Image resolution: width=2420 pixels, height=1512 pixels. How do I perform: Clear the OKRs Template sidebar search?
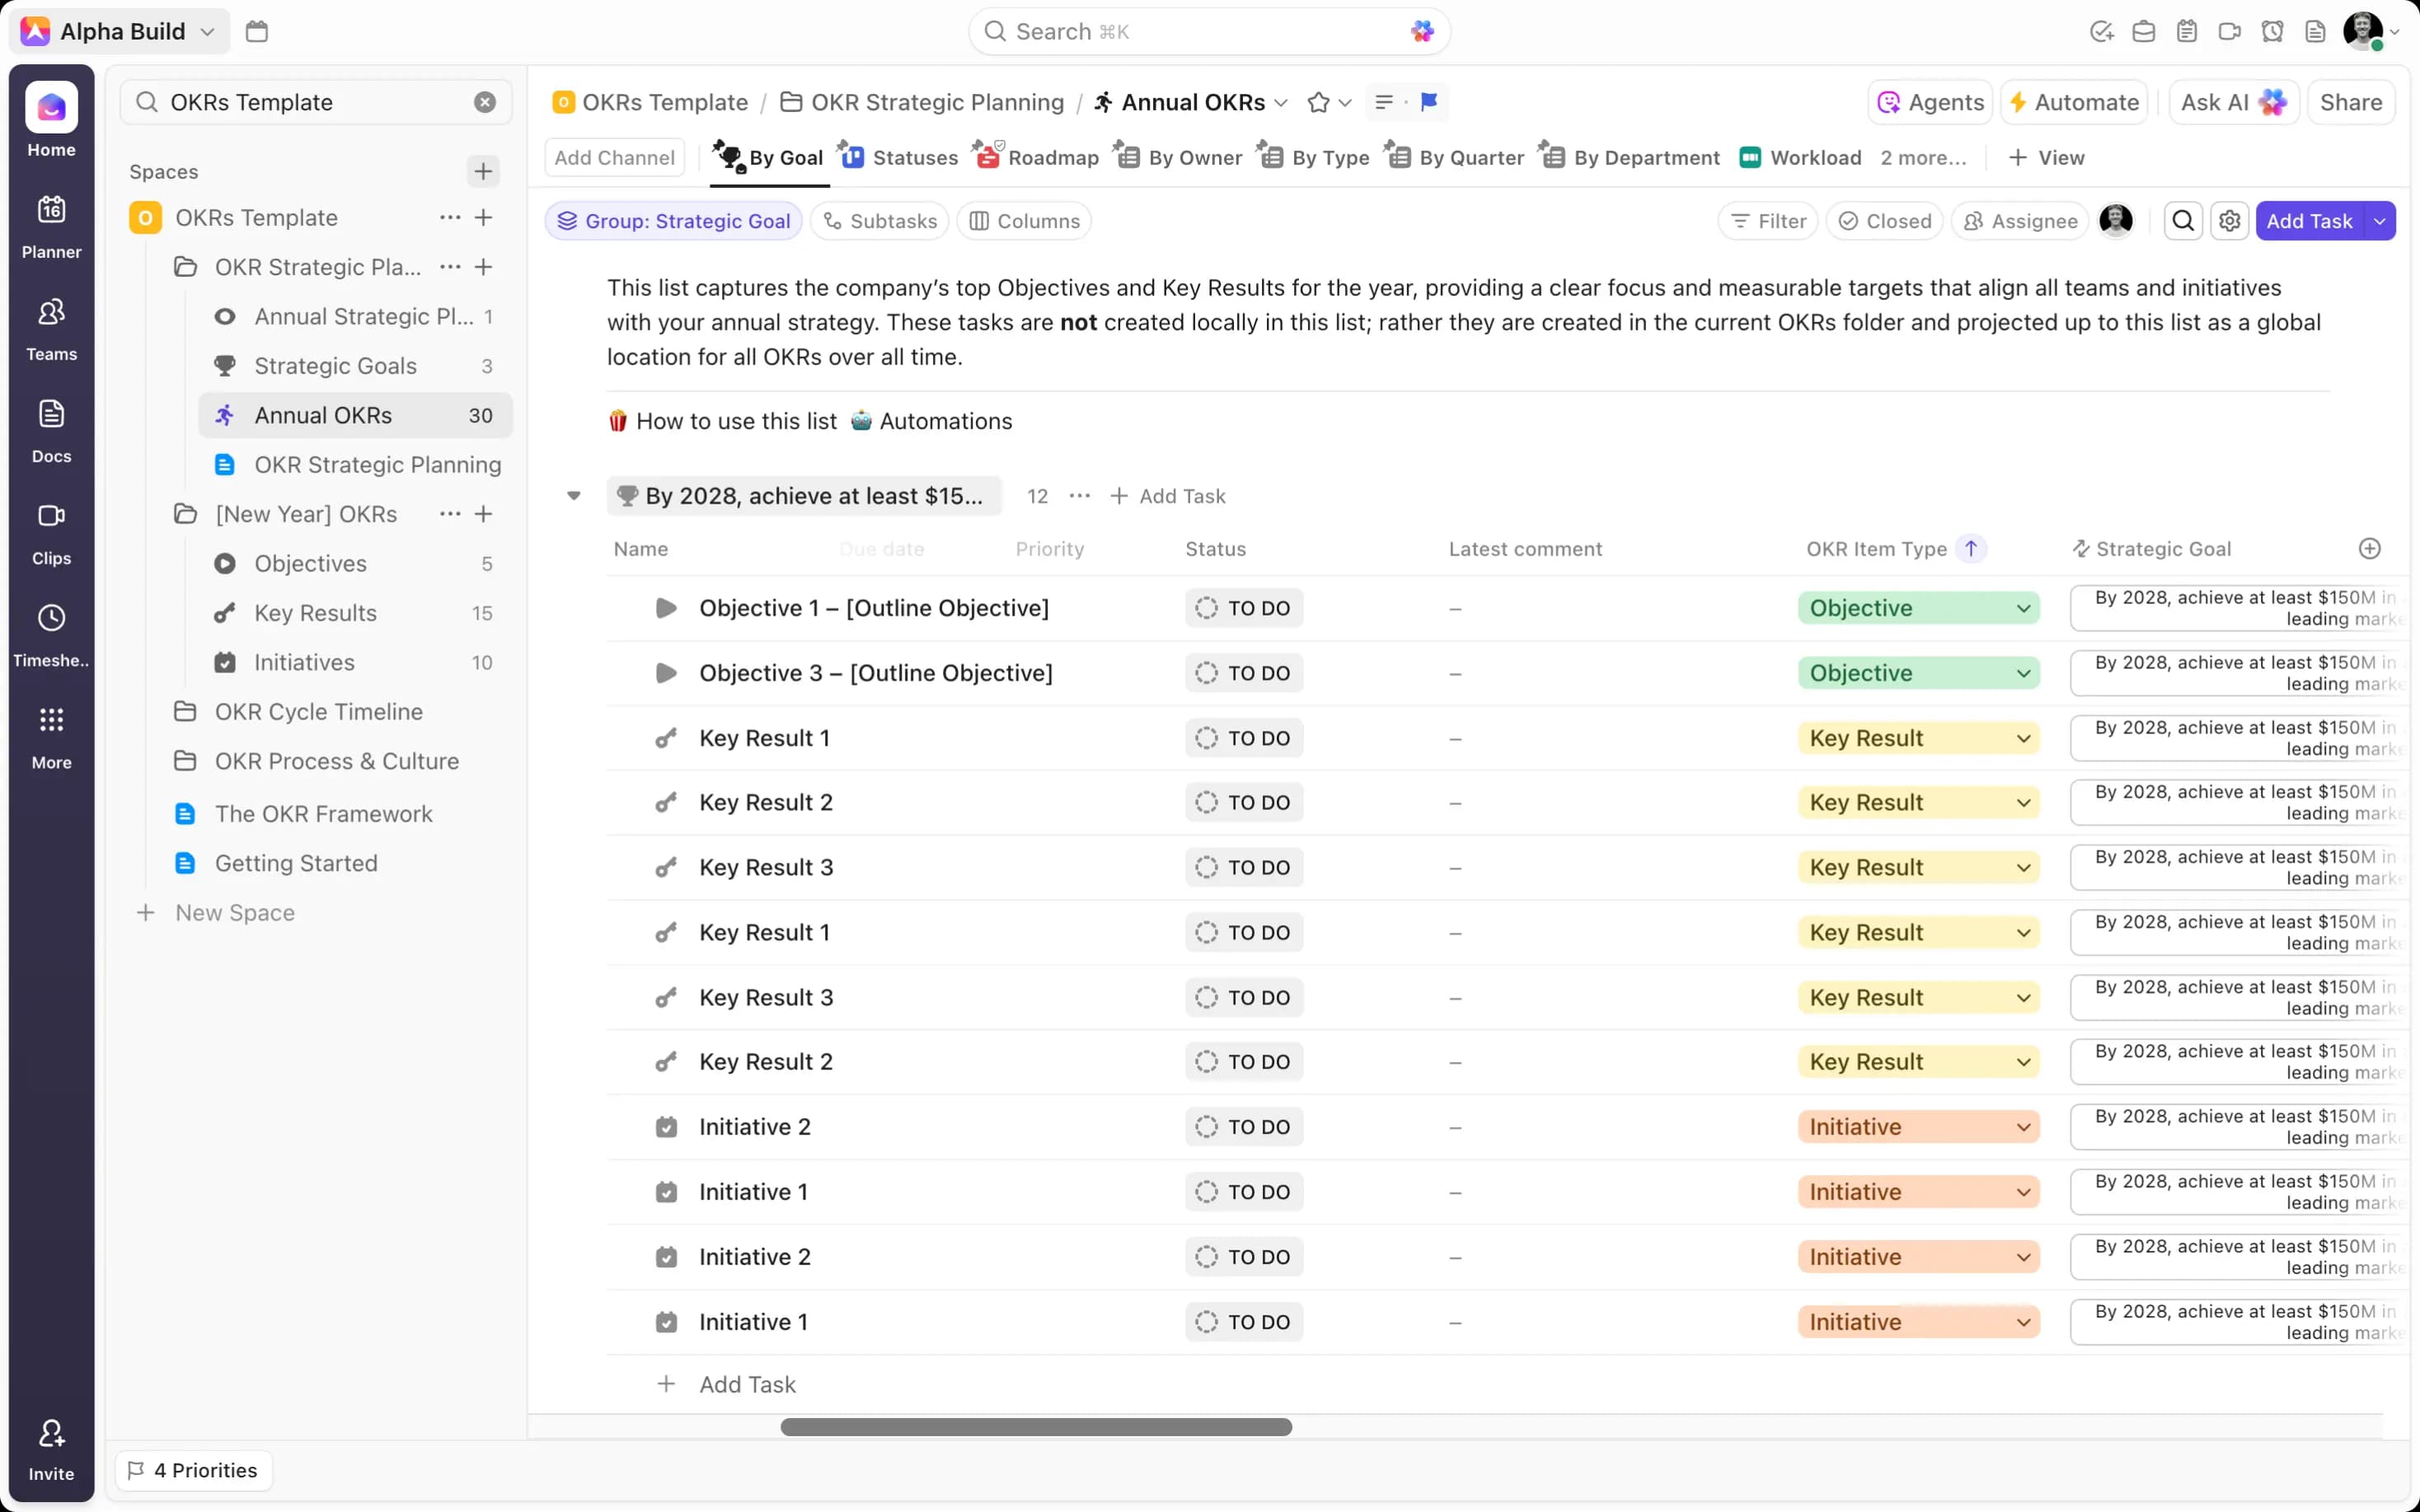tap(485, 102)
